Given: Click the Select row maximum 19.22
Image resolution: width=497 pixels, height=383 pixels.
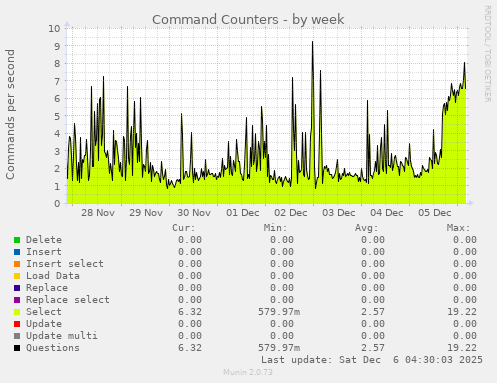Looking at the screenshot, I should tap(462, 312).
